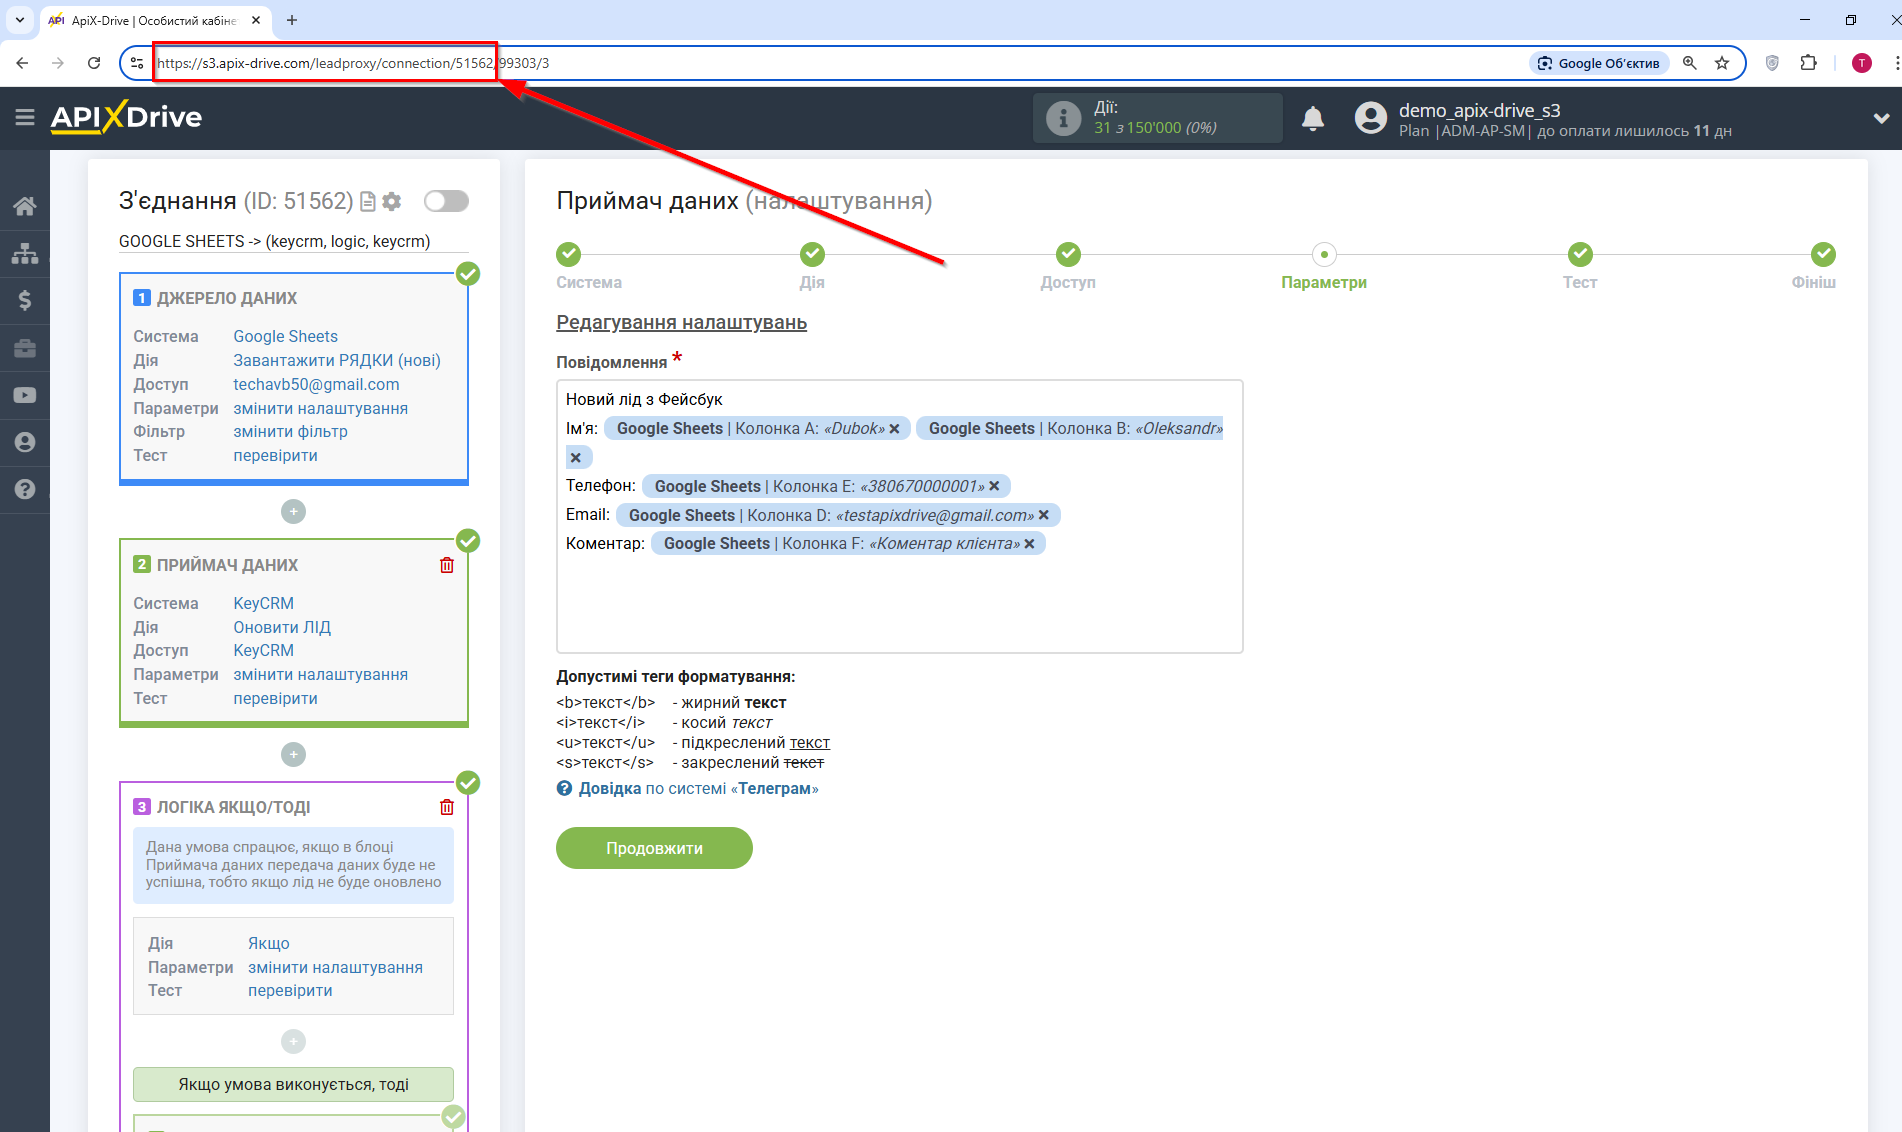Open the hamburger menu beside the ApiX-Drive logo

coord(25,117)
